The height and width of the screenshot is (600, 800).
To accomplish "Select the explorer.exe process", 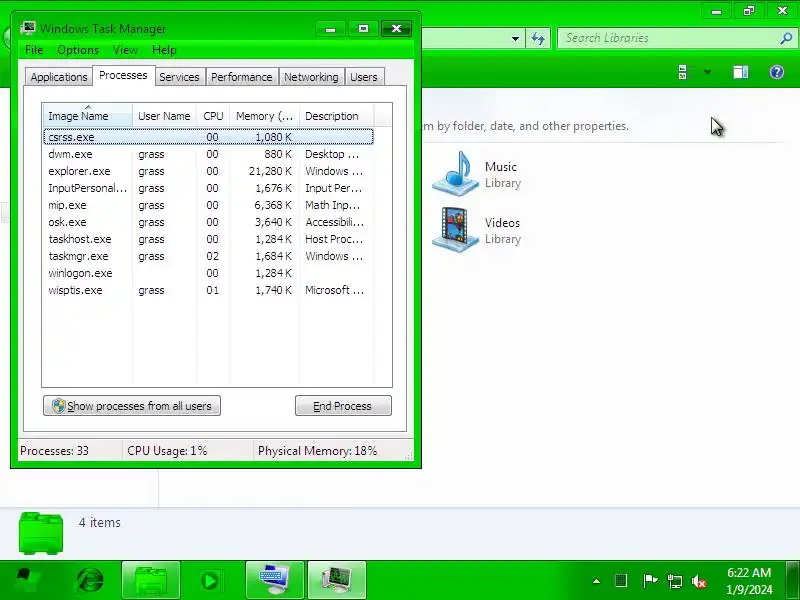I will pos(209,171).
